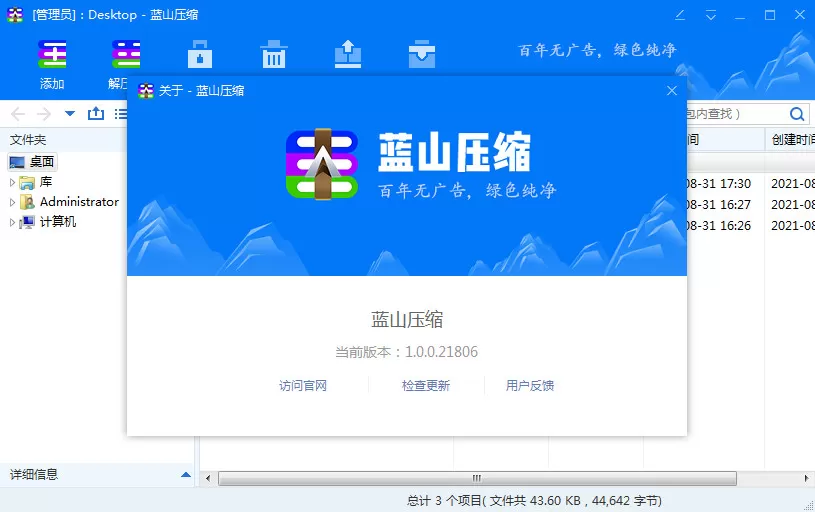Image resolution: width=815 pixels, height=512 pixels.
Task: Maximize the main 蓝山压缩 window
Action: [770, 15]
